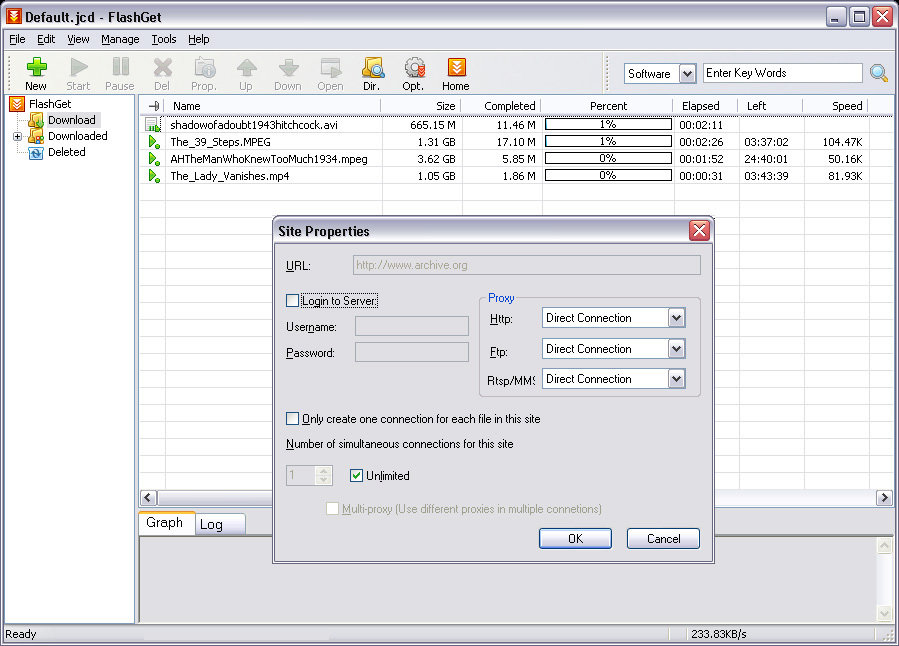The image size is (899, 646).
Task: Sort by the Speed column header
Action: pyautogui.click(x=835, y=106)
